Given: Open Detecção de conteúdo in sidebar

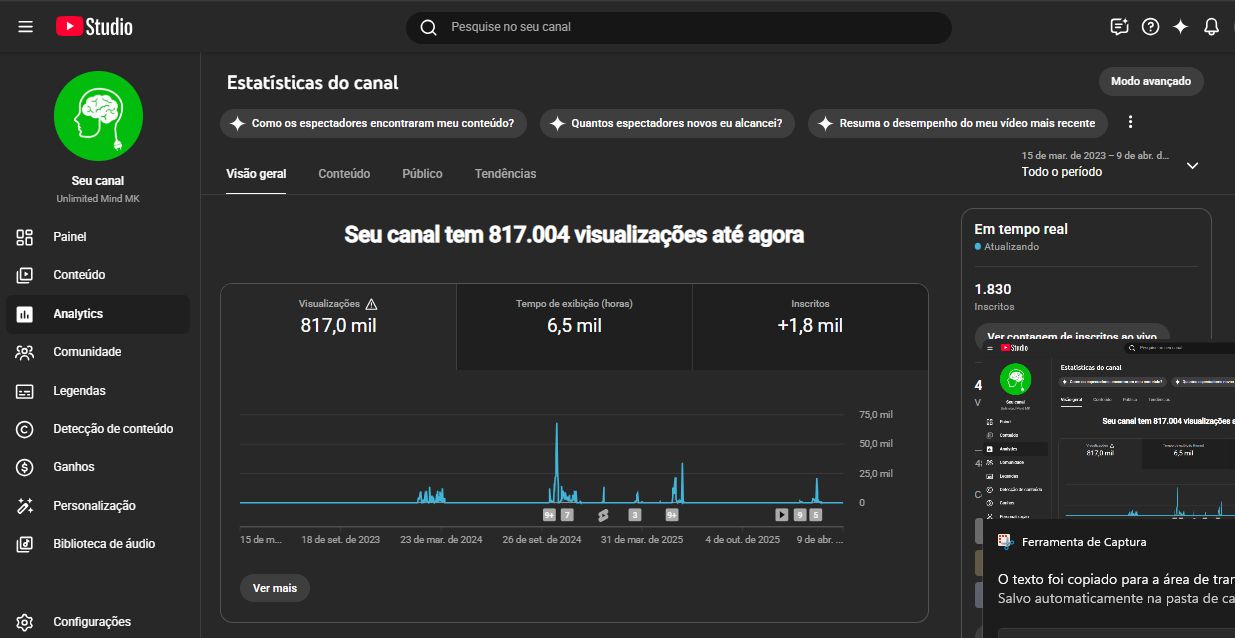Looking at the screenshot, I should tap(98, 429).
